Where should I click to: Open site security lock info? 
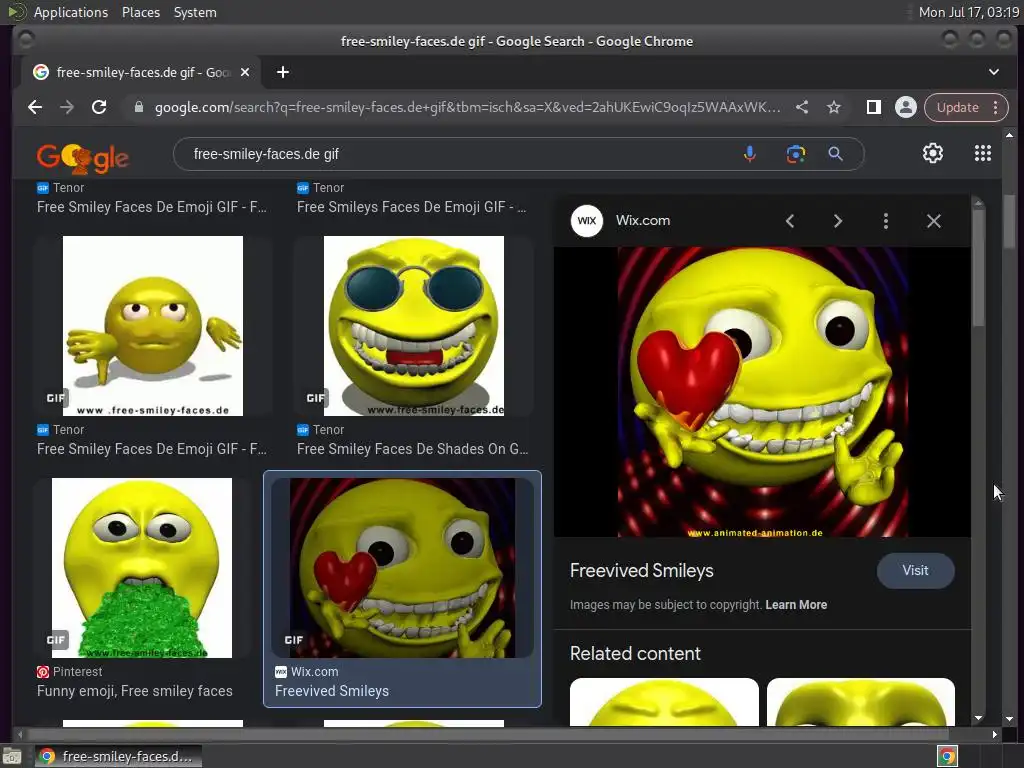click(x=138, y=107)
